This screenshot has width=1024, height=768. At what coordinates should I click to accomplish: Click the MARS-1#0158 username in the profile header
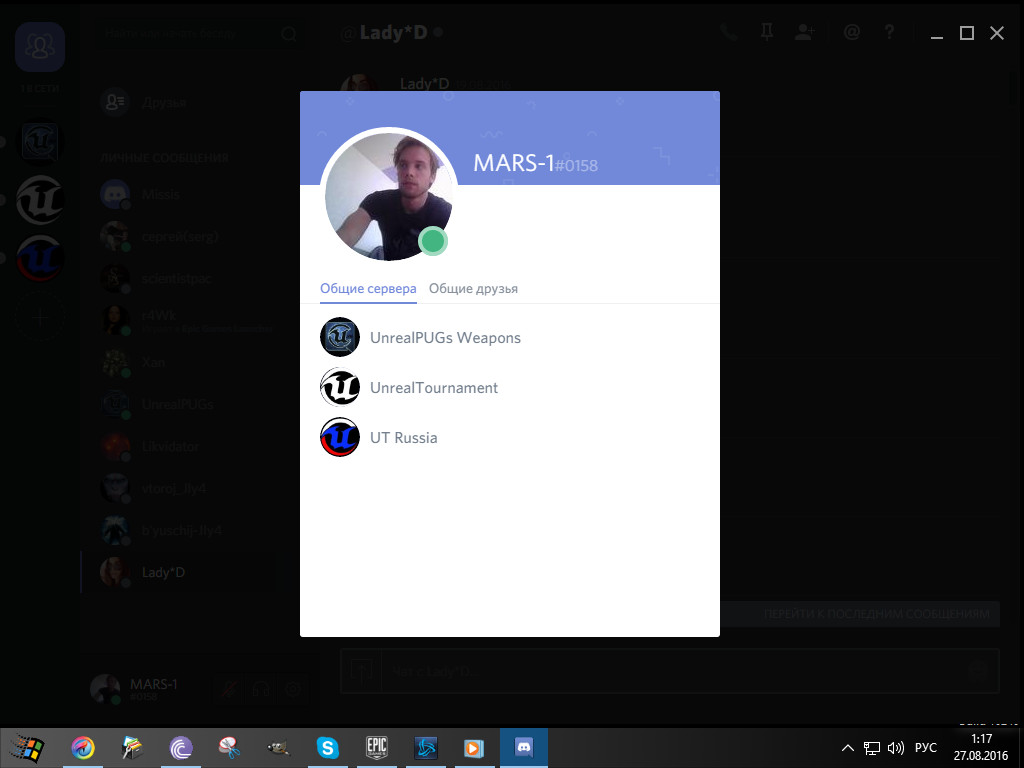[x=535, y=163]
